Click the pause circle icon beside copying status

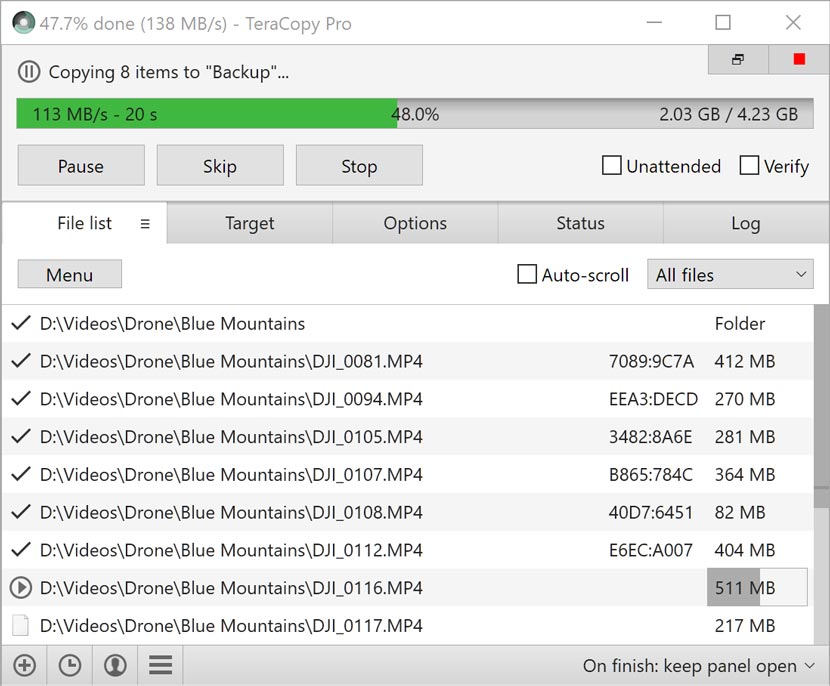29,71
